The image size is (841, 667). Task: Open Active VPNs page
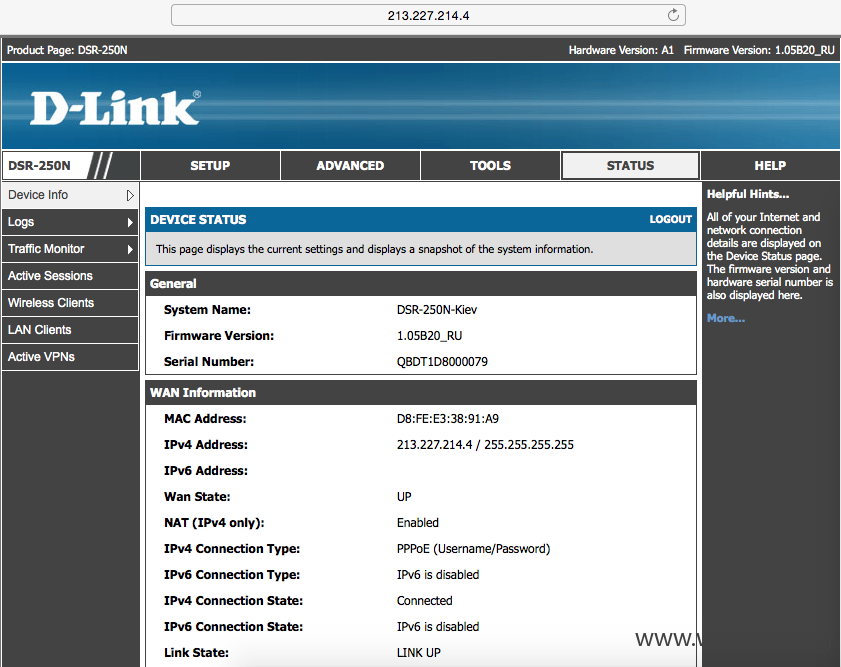[70, 357]
